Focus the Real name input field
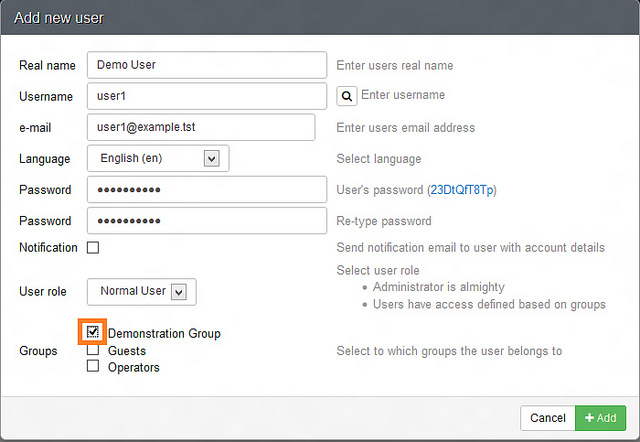Screen dimensions: 640x442 point(207,65)
